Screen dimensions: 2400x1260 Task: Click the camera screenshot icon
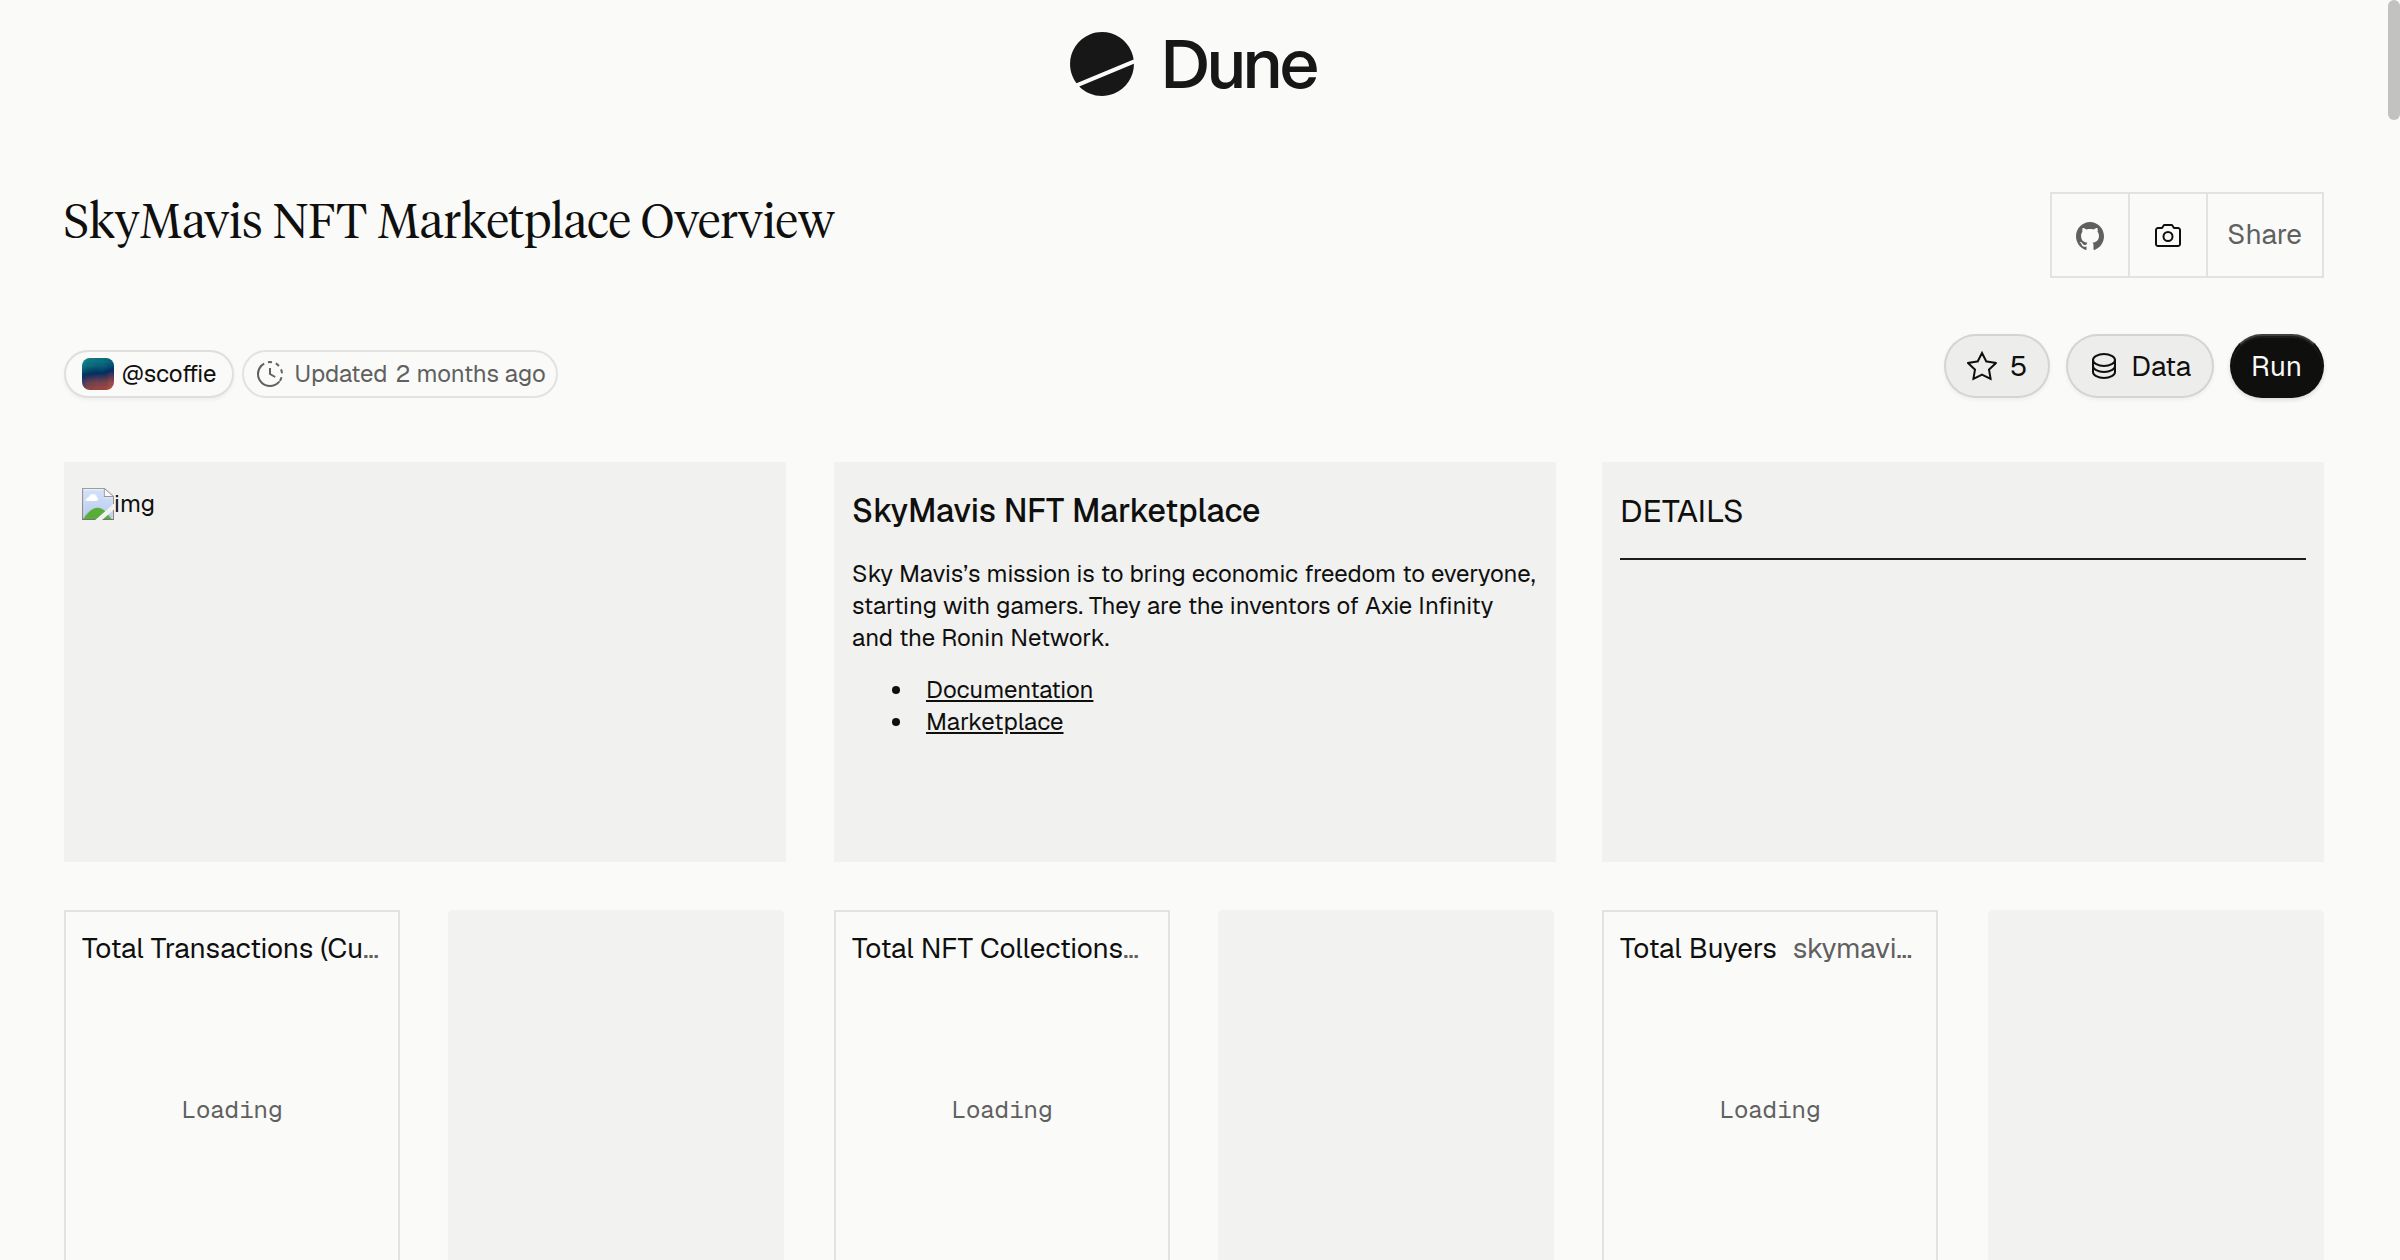(2168, 235)
